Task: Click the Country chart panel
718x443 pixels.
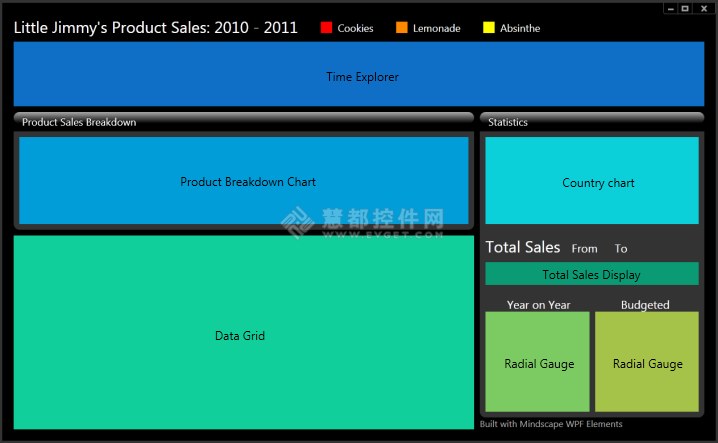Action: pos(592,180)
